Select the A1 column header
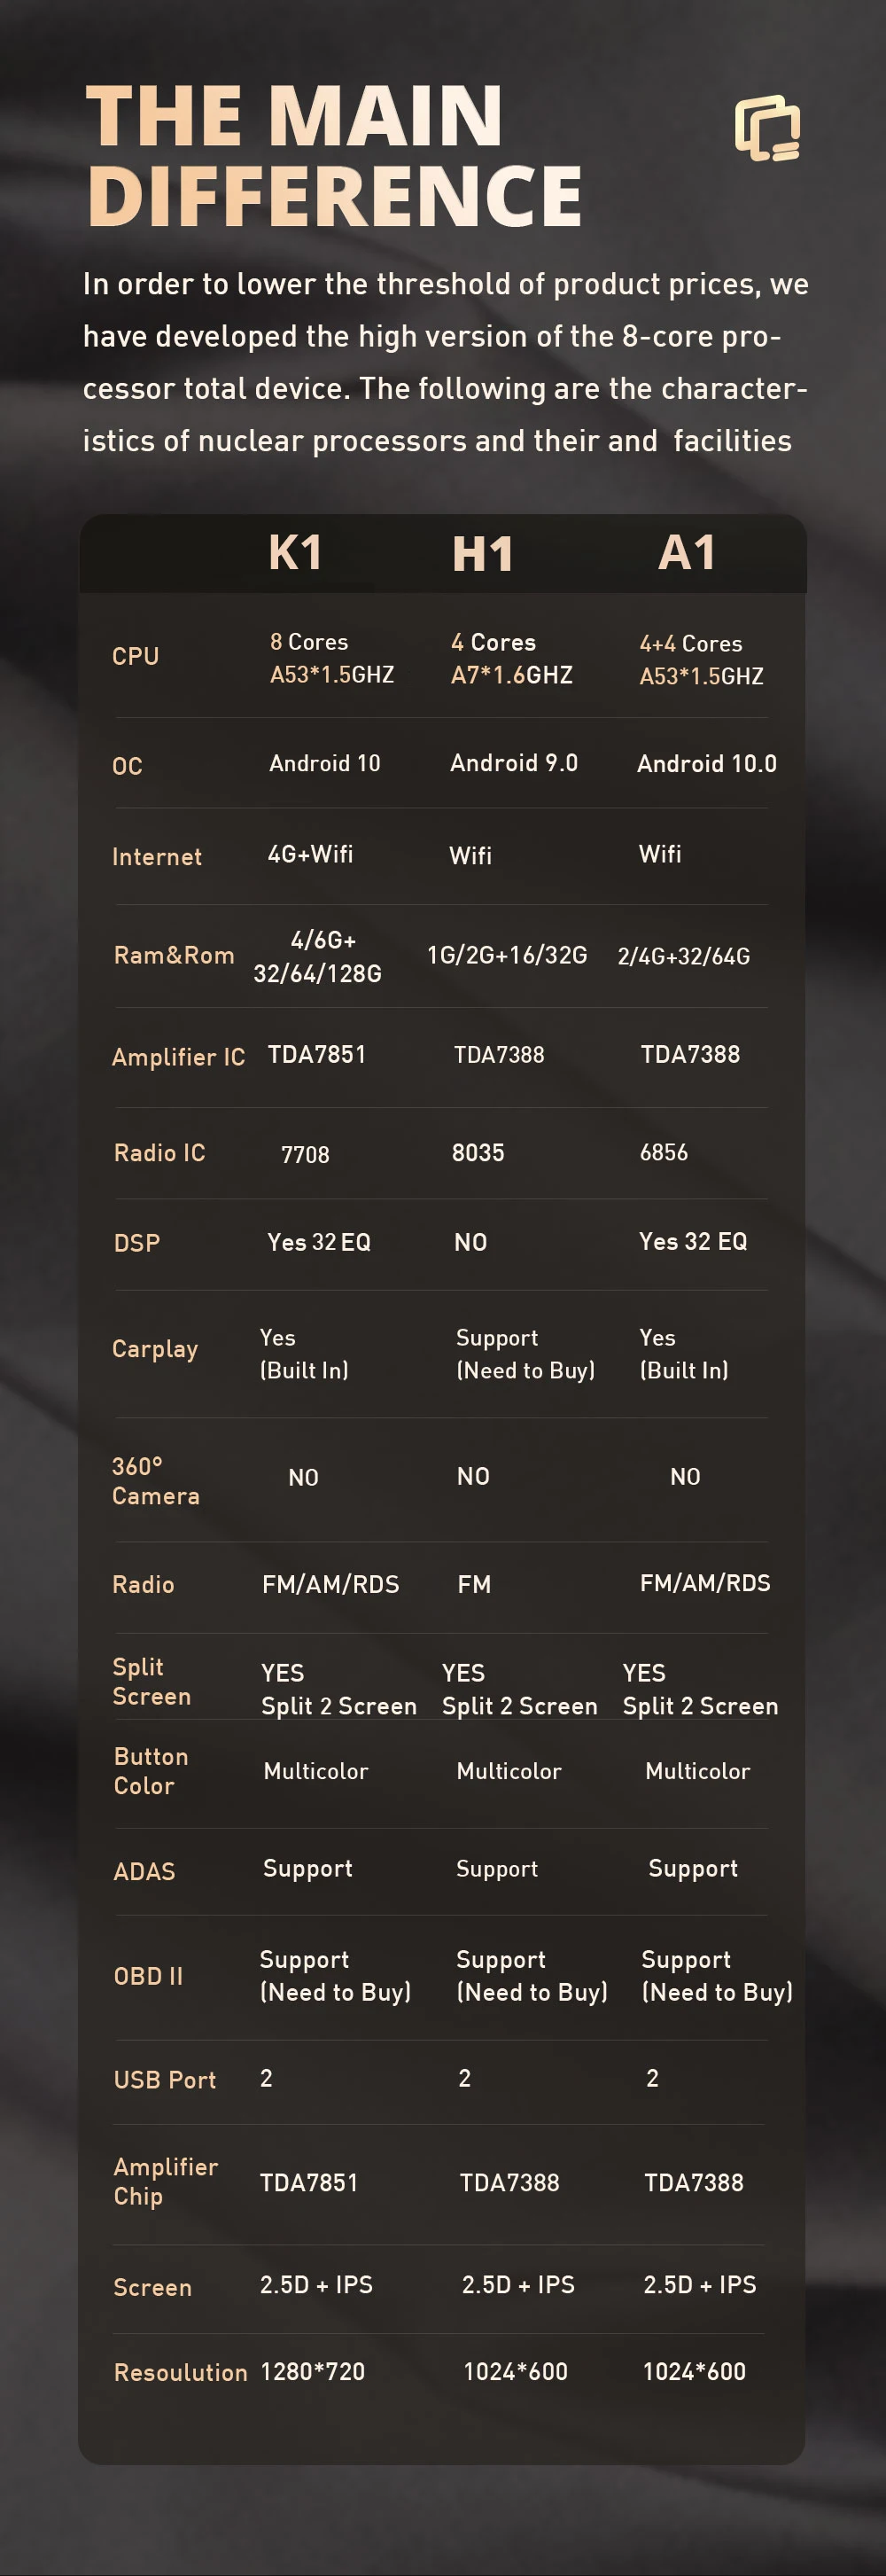Image resolution: width=886 pixels, height=2576 pixels. tap(687, 553)
